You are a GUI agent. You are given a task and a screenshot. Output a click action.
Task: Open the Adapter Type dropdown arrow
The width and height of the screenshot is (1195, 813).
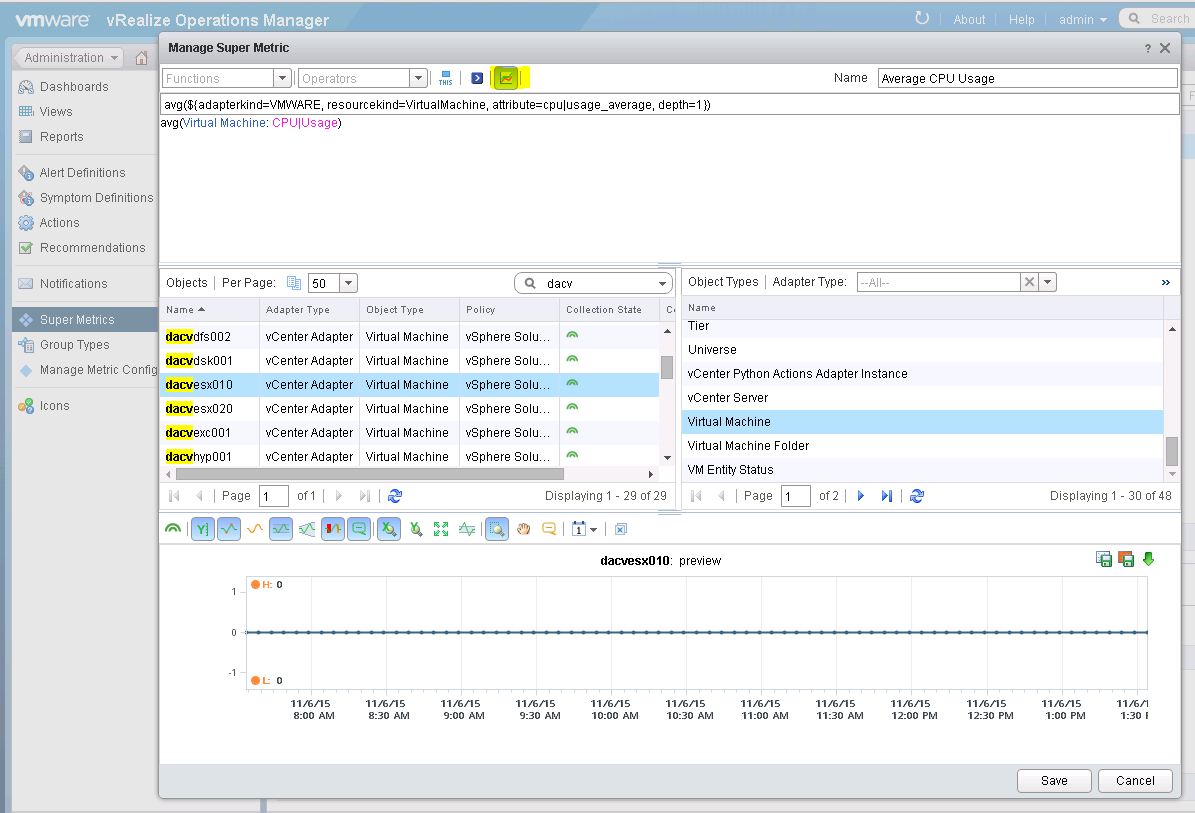(1048, 282)
